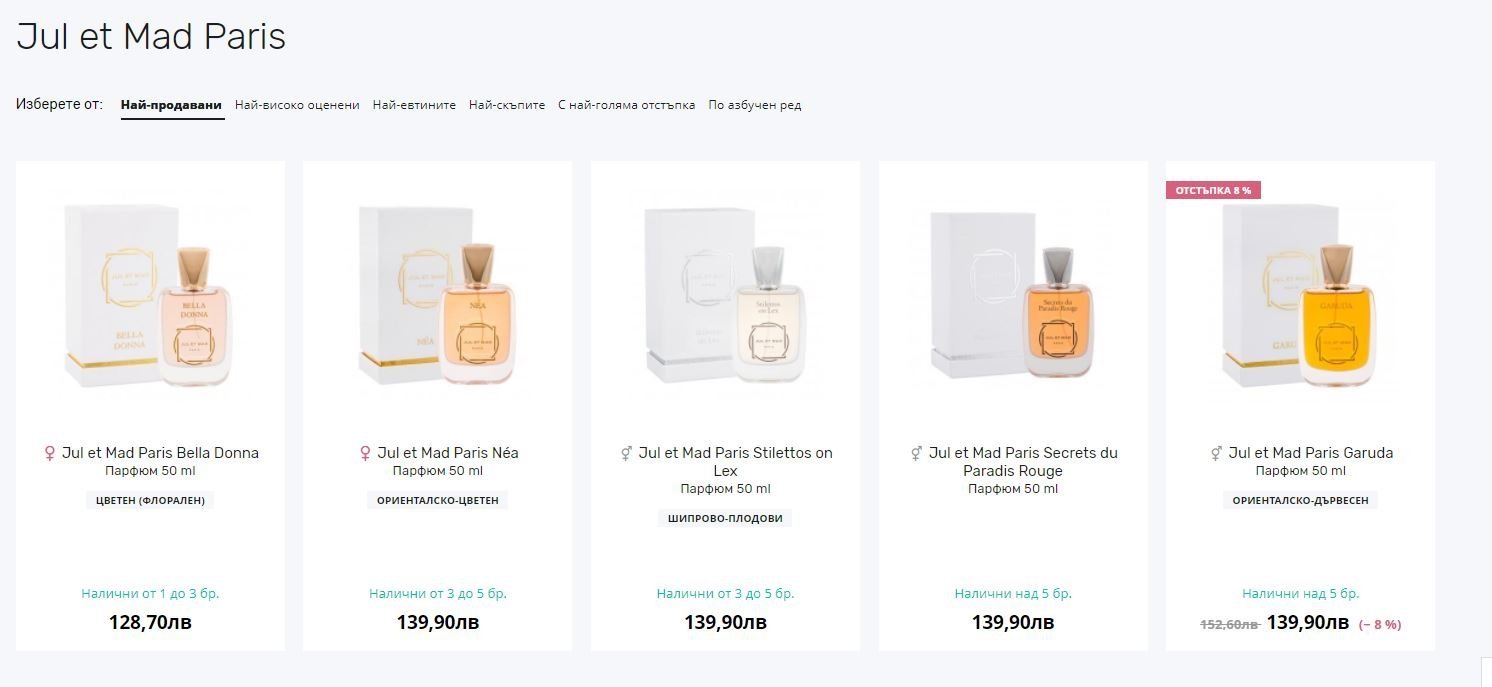
Task: Open 'Jul et Mad Paris Stilettos on Lex' link
Action: click(735, 462)
